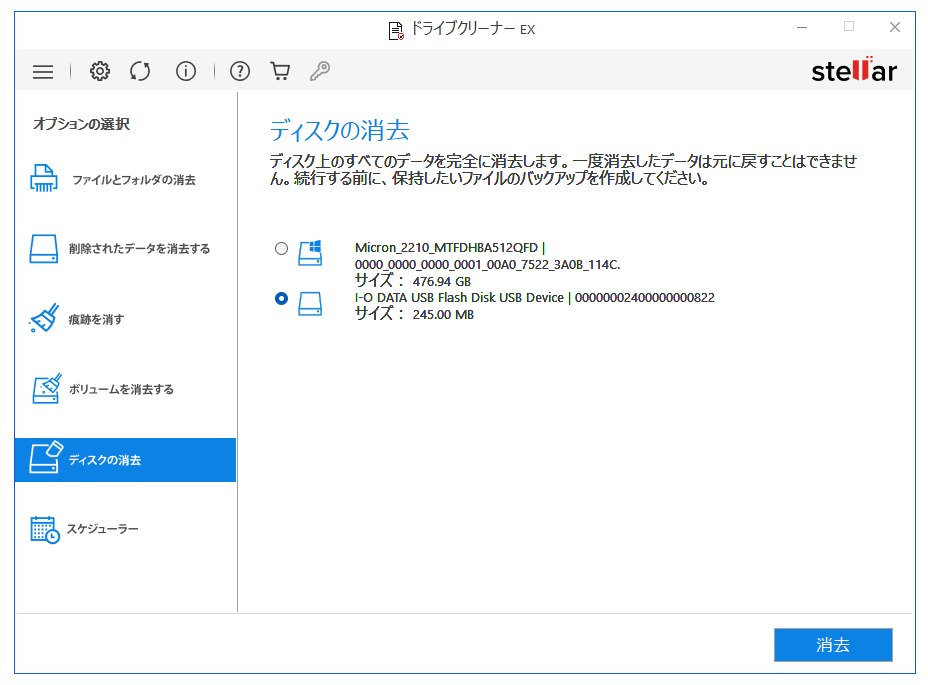Click the refresh/update circular arrows icon
928x685 pixels.
(140, 71)
